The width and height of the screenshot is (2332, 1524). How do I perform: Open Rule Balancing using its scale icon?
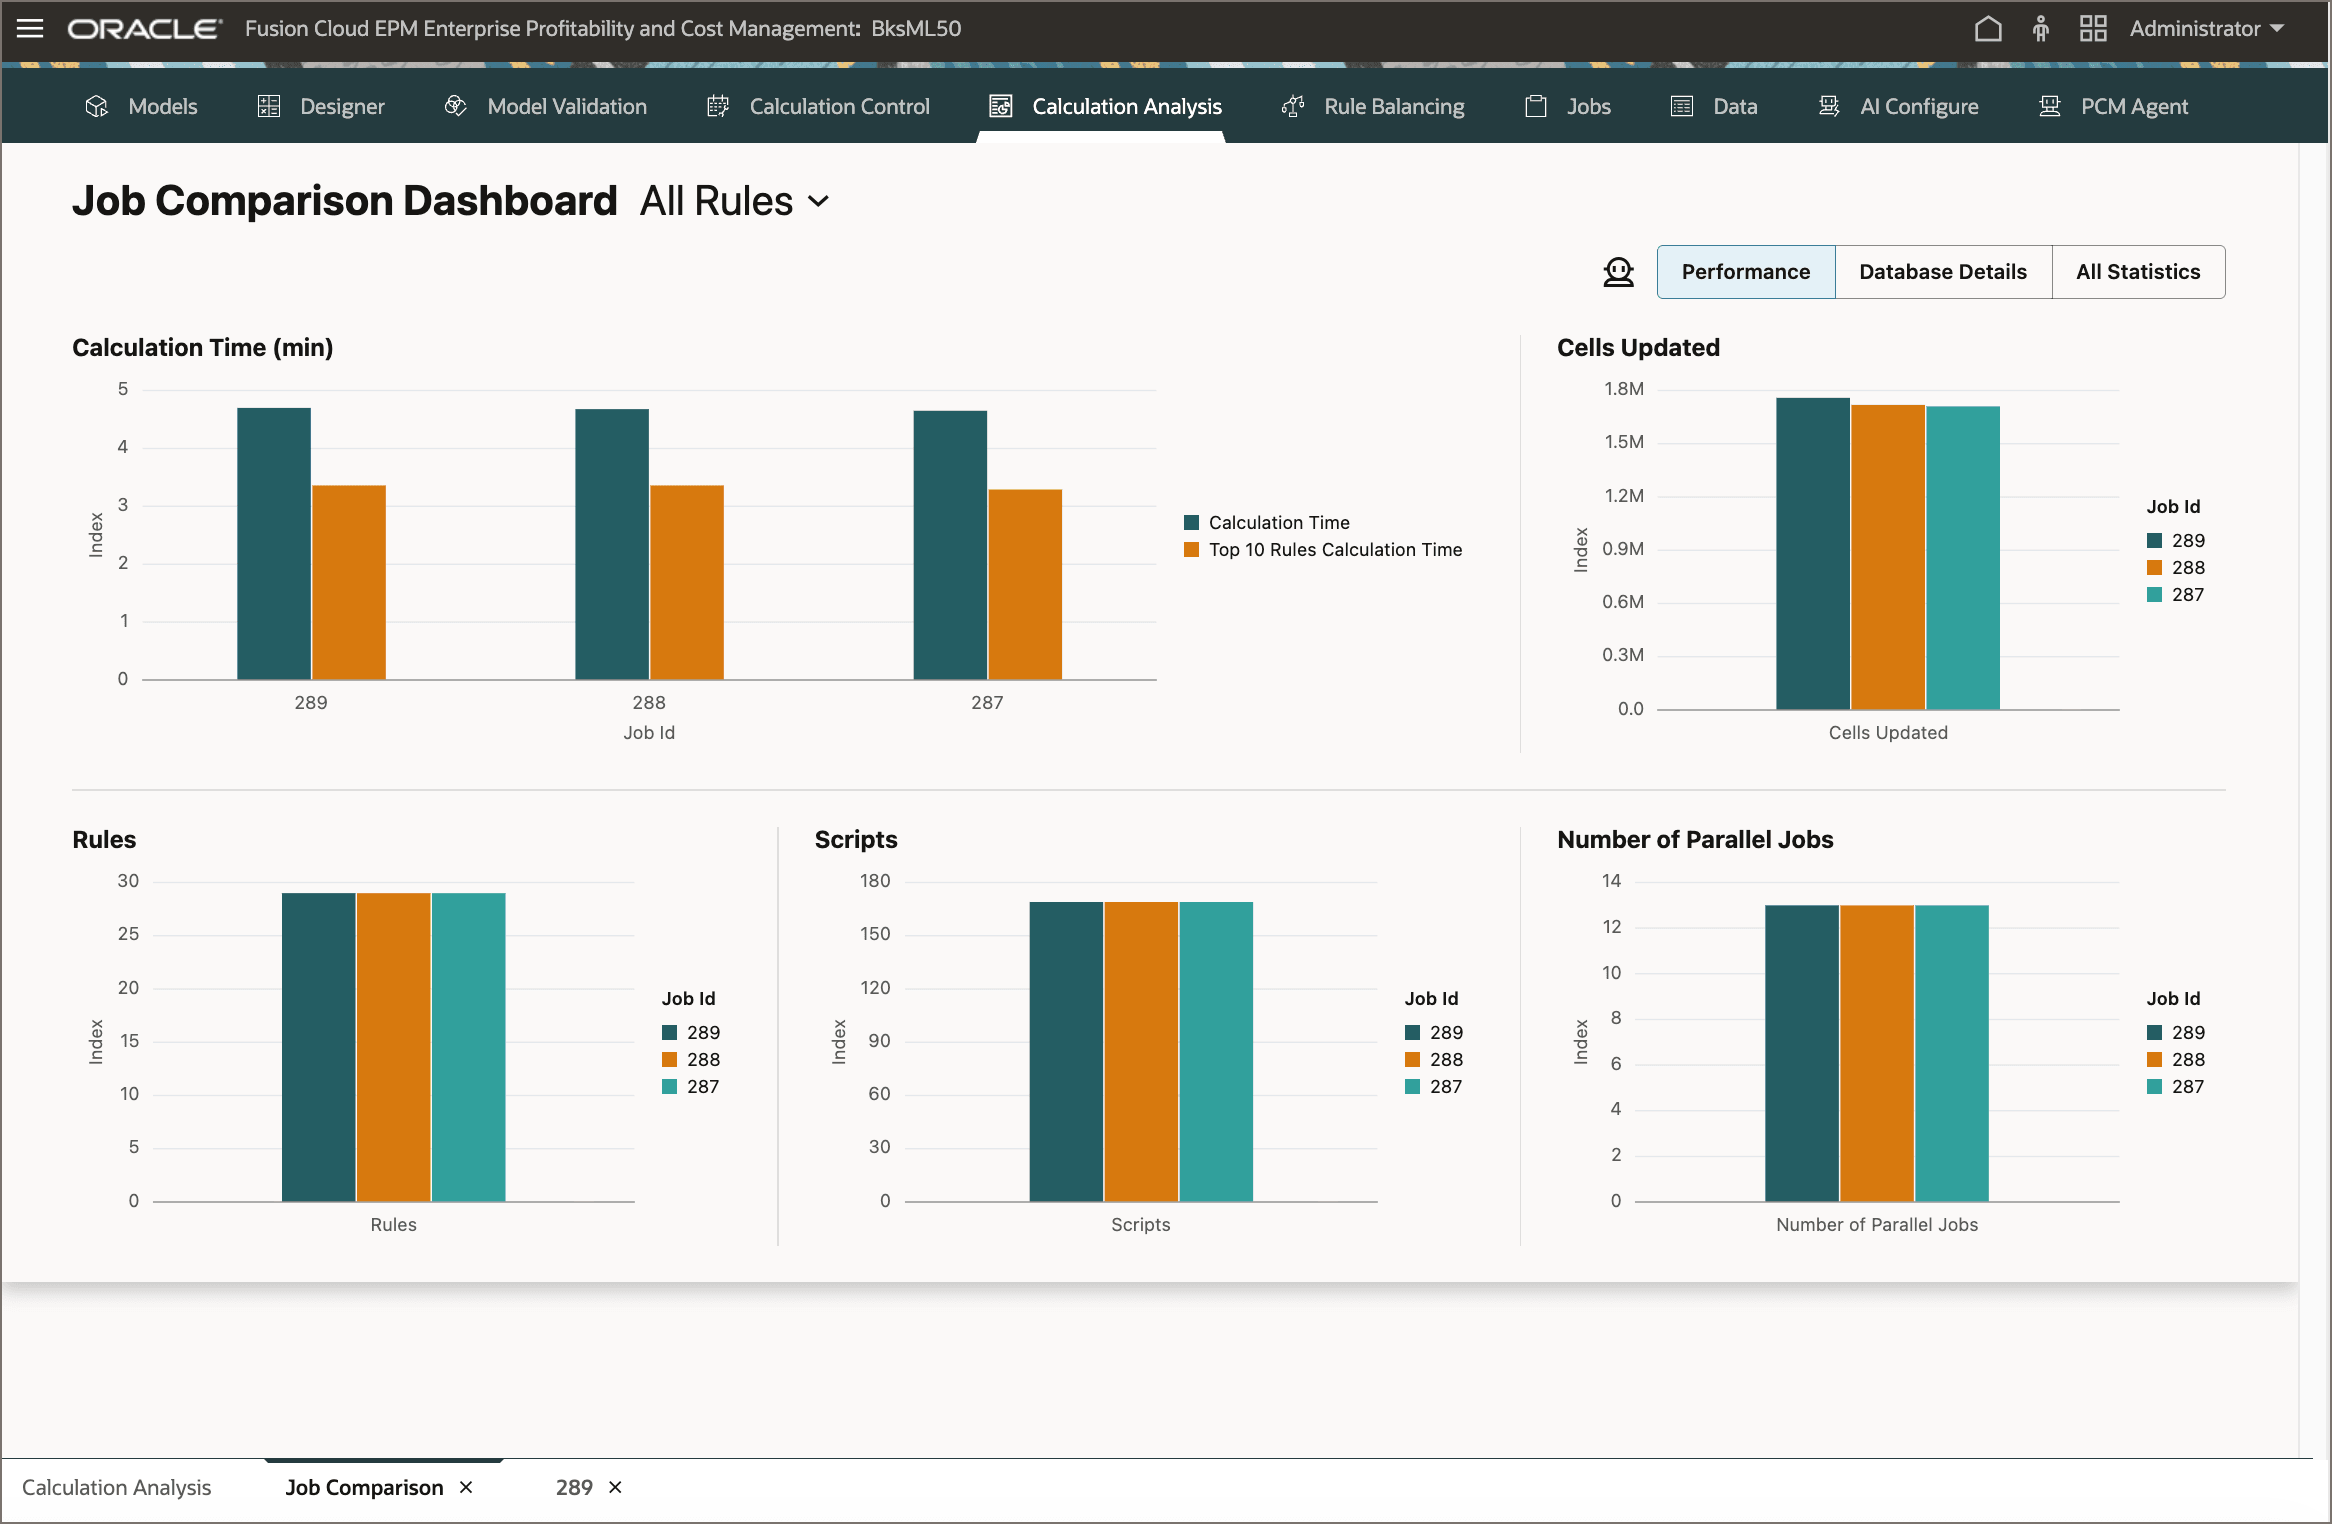1292,105
